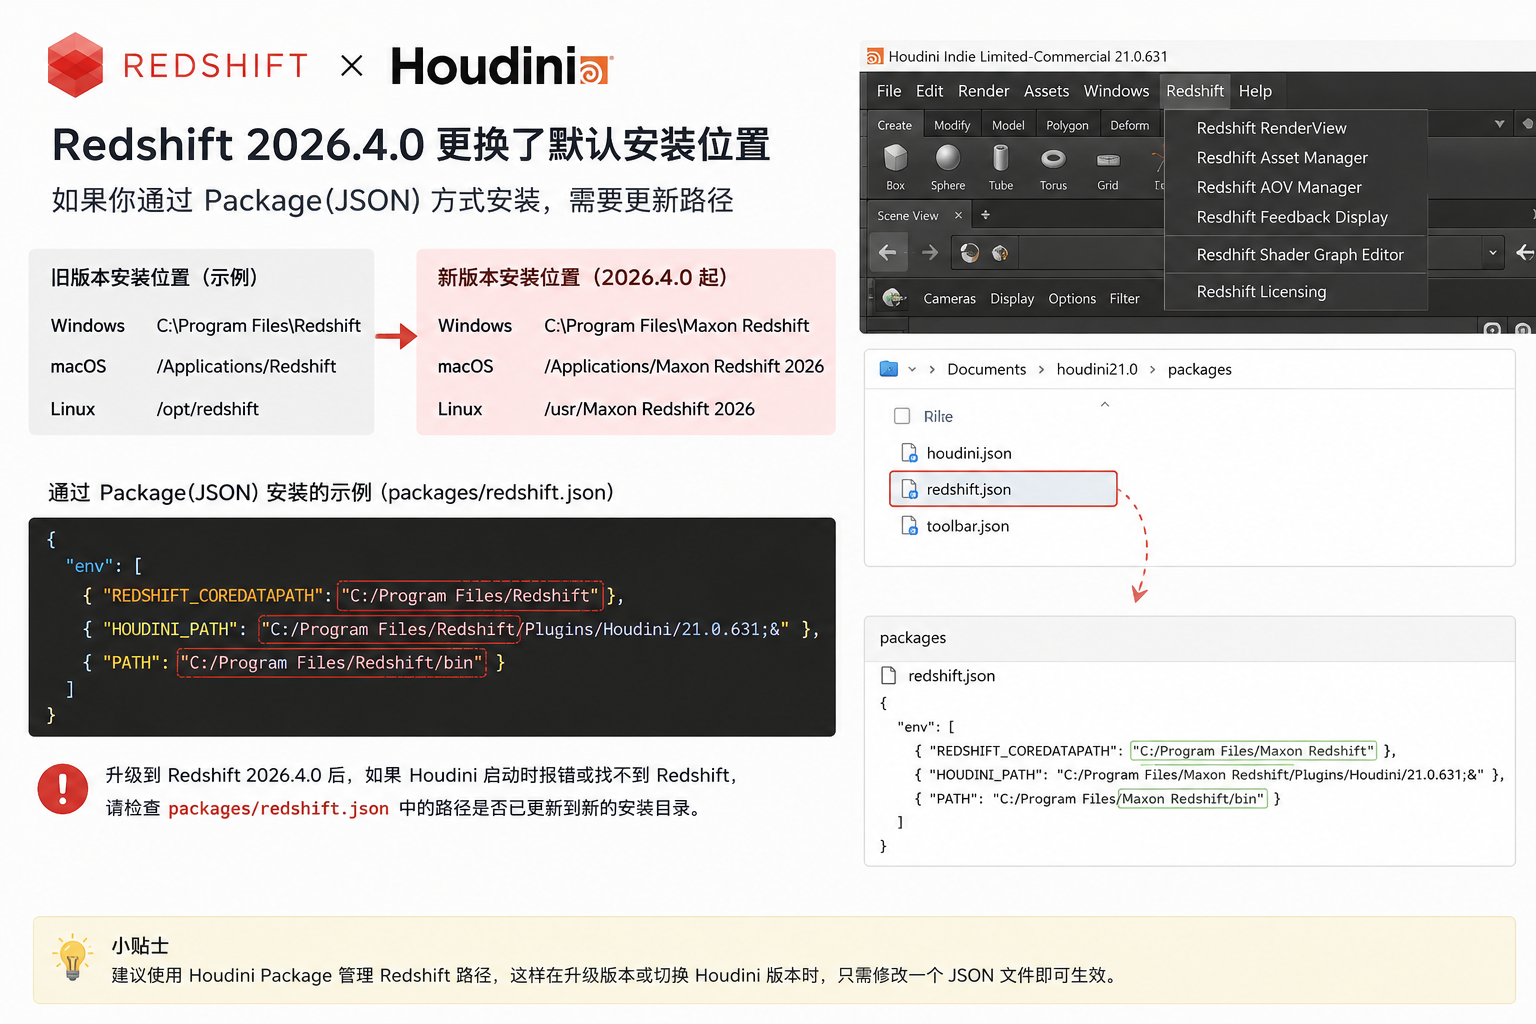Expand the chevron next to the folder icon
Viewport: 1536px width, 1024px height.
[912, 369]
